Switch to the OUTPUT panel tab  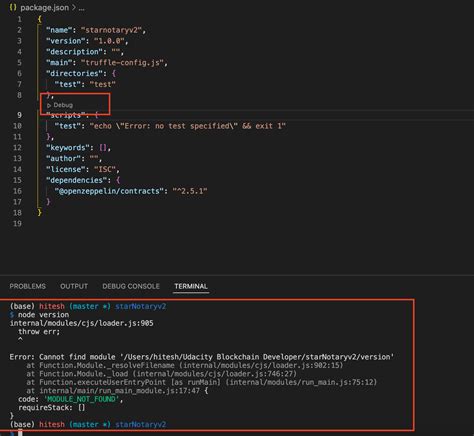click(x=74, y=286)
